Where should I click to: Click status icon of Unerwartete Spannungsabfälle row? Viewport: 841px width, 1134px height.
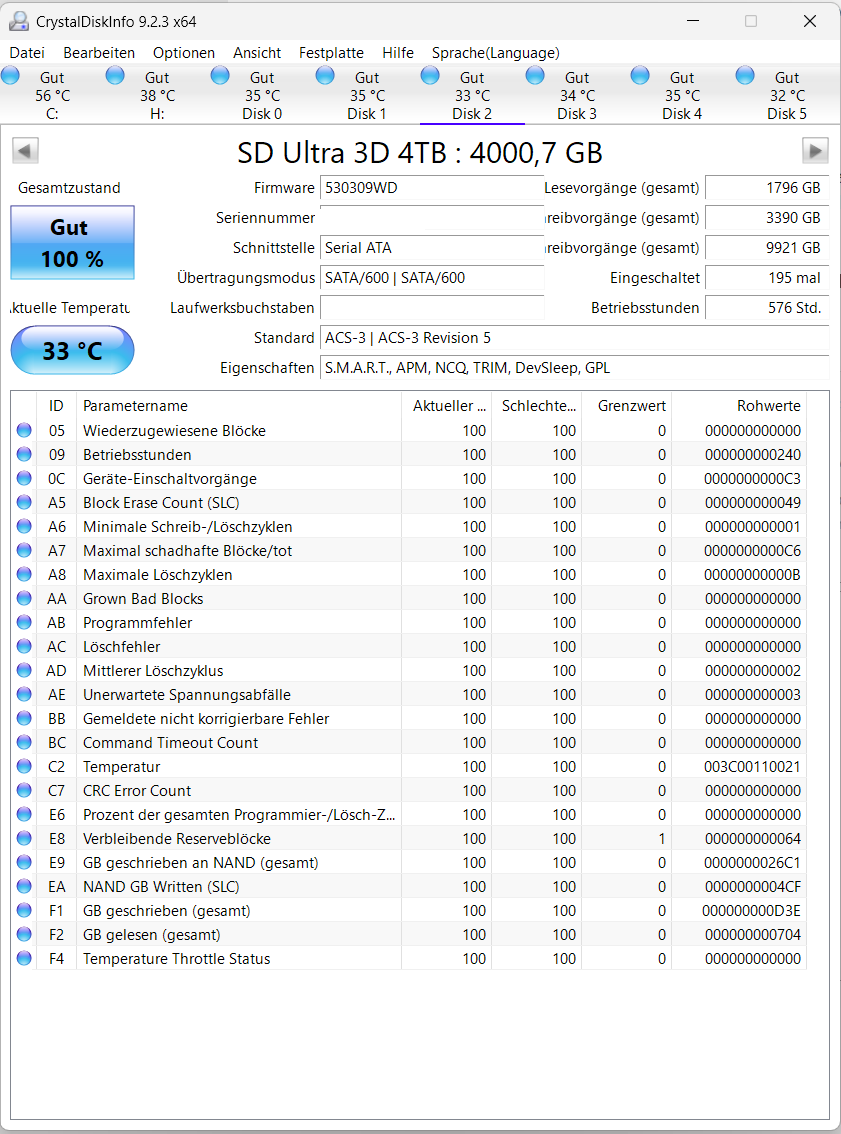click(x=24, y=694)
